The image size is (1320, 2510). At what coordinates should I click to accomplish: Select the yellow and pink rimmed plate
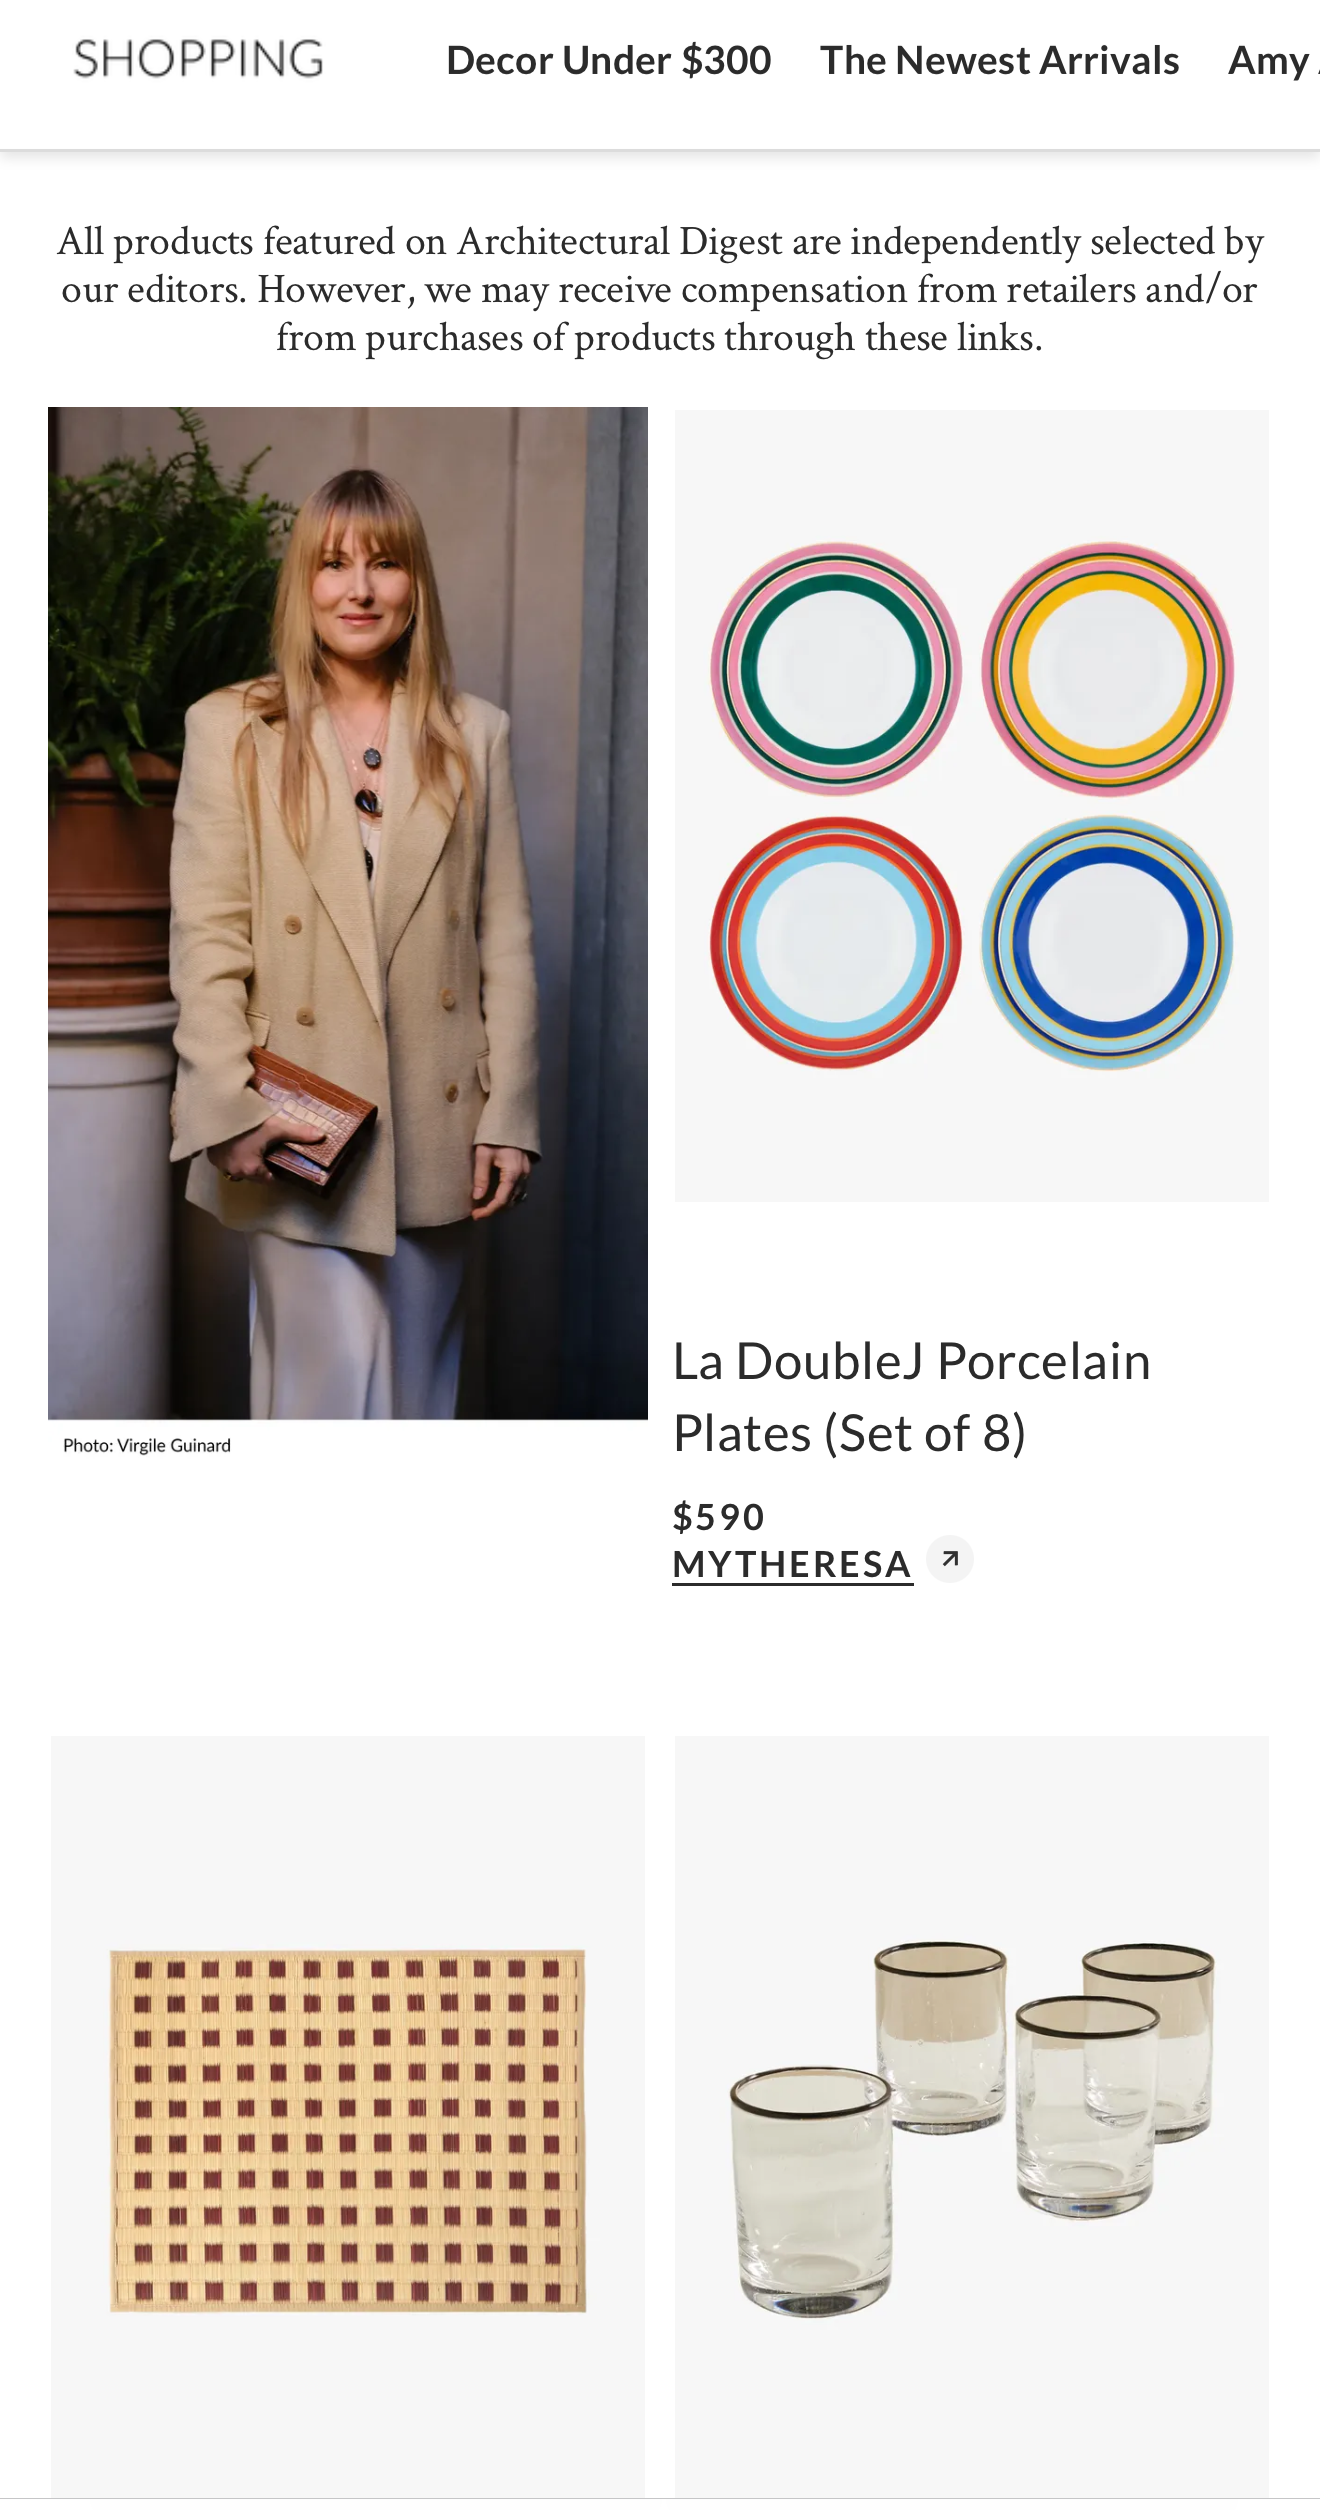[1107, 669]
